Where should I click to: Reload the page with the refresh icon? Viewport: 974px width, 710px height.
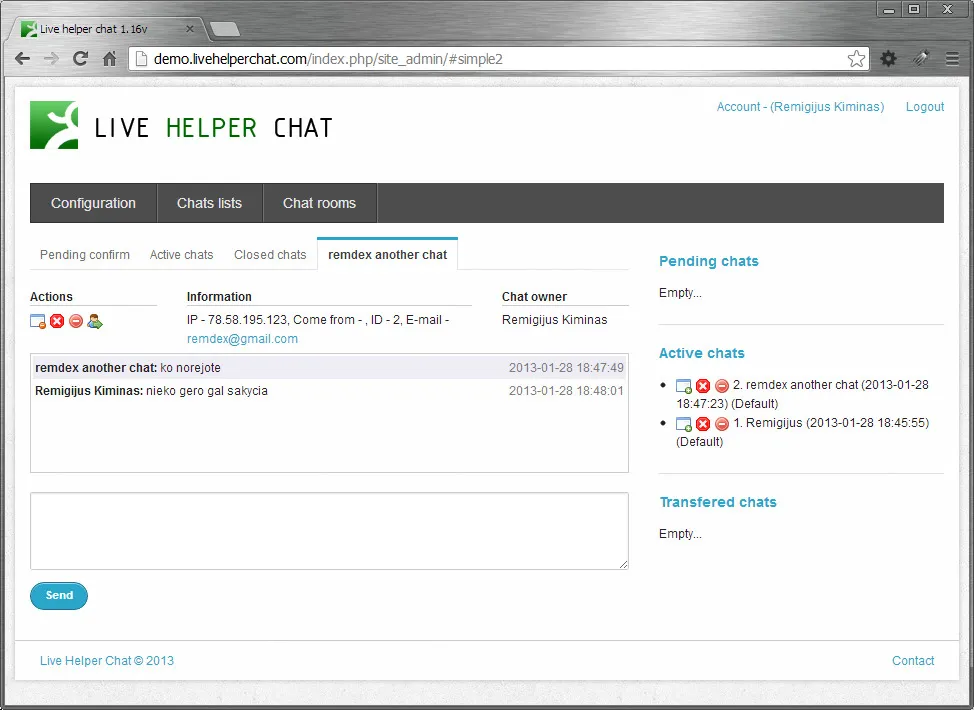coord(80,58)
